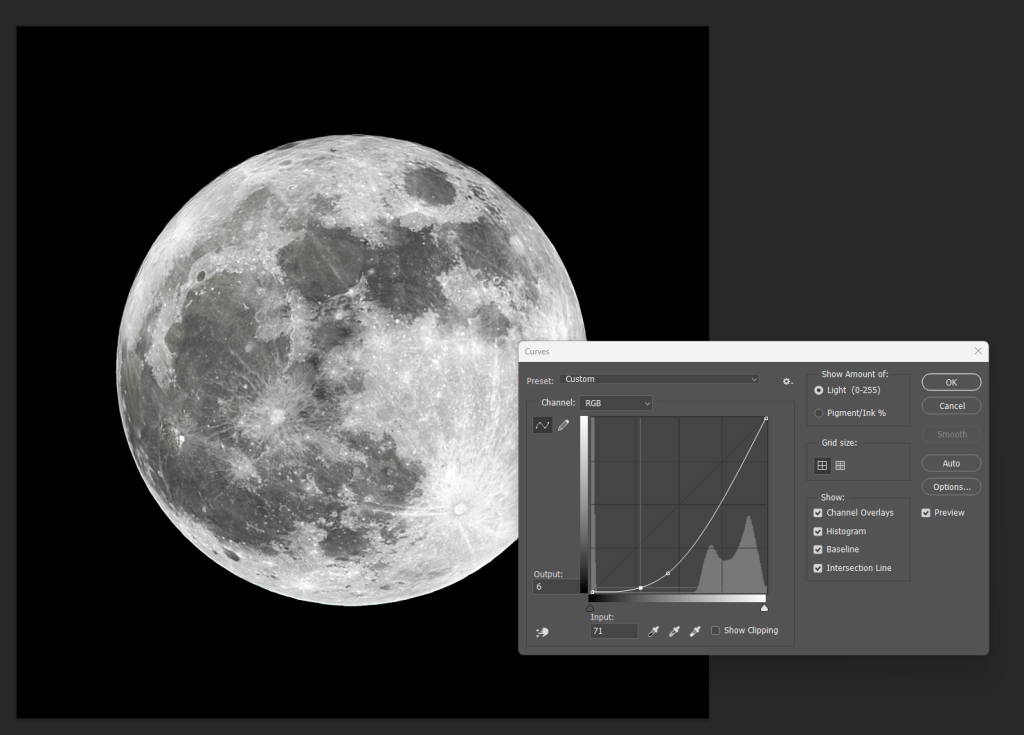The image size is (1024, 735).
Task: Expand the Channel dropdown set to RGB
Action: coord(617,403)
